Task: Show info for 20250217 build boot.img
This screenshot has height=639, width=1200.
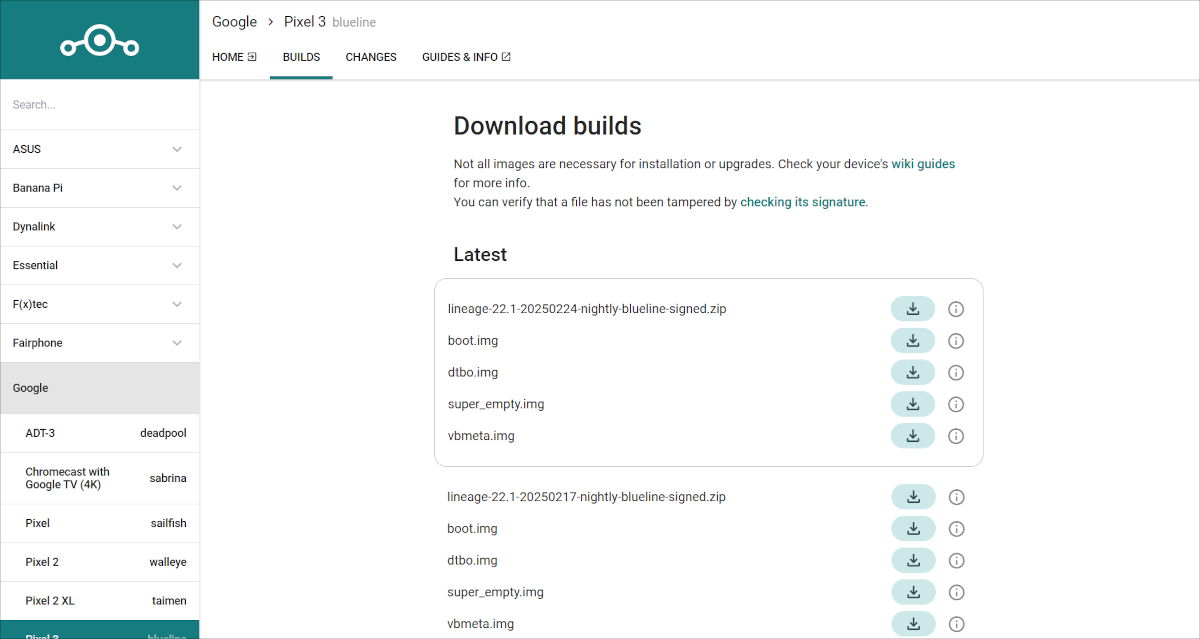Action: [x=955, y=529]
